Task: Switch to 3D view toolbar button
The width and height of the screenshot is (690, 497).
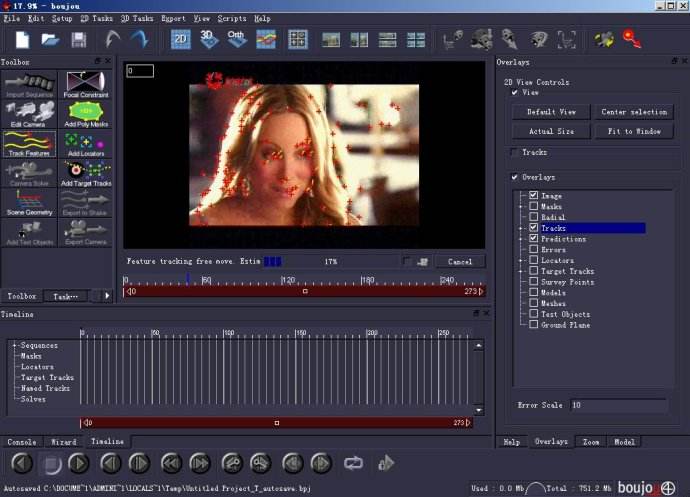Action: (x=209, y=39)
